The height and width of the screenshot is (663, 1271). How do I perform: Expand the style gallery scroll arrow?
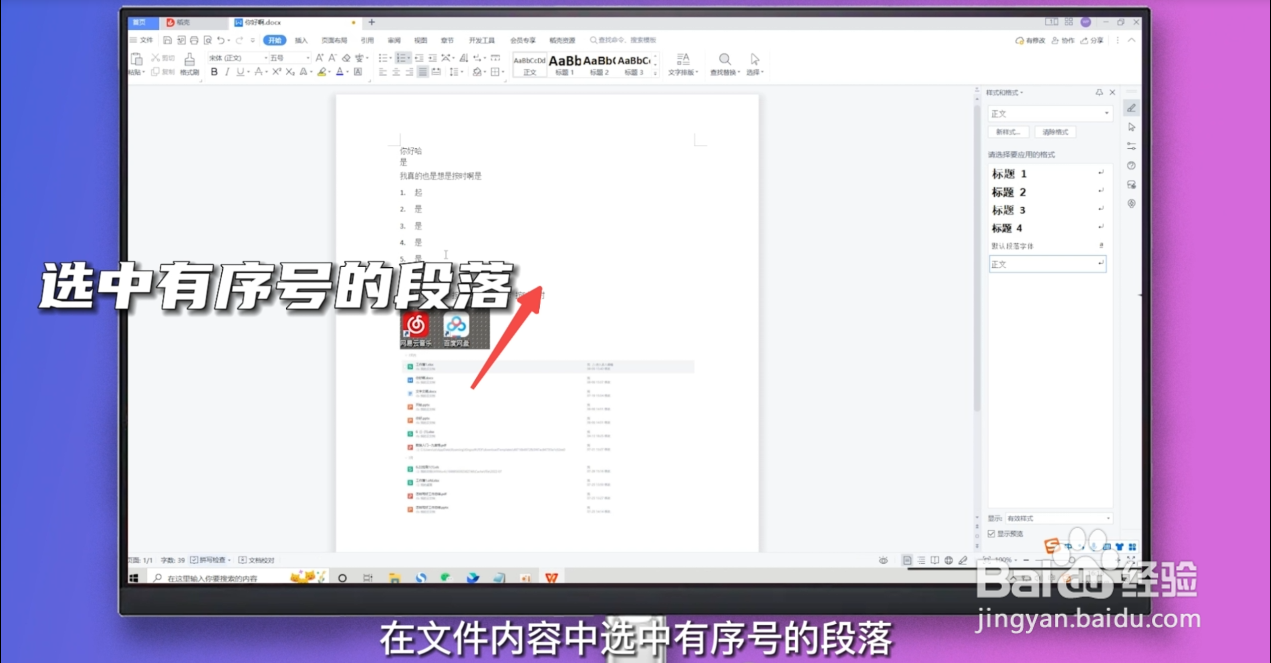click(x=655, y=74)
